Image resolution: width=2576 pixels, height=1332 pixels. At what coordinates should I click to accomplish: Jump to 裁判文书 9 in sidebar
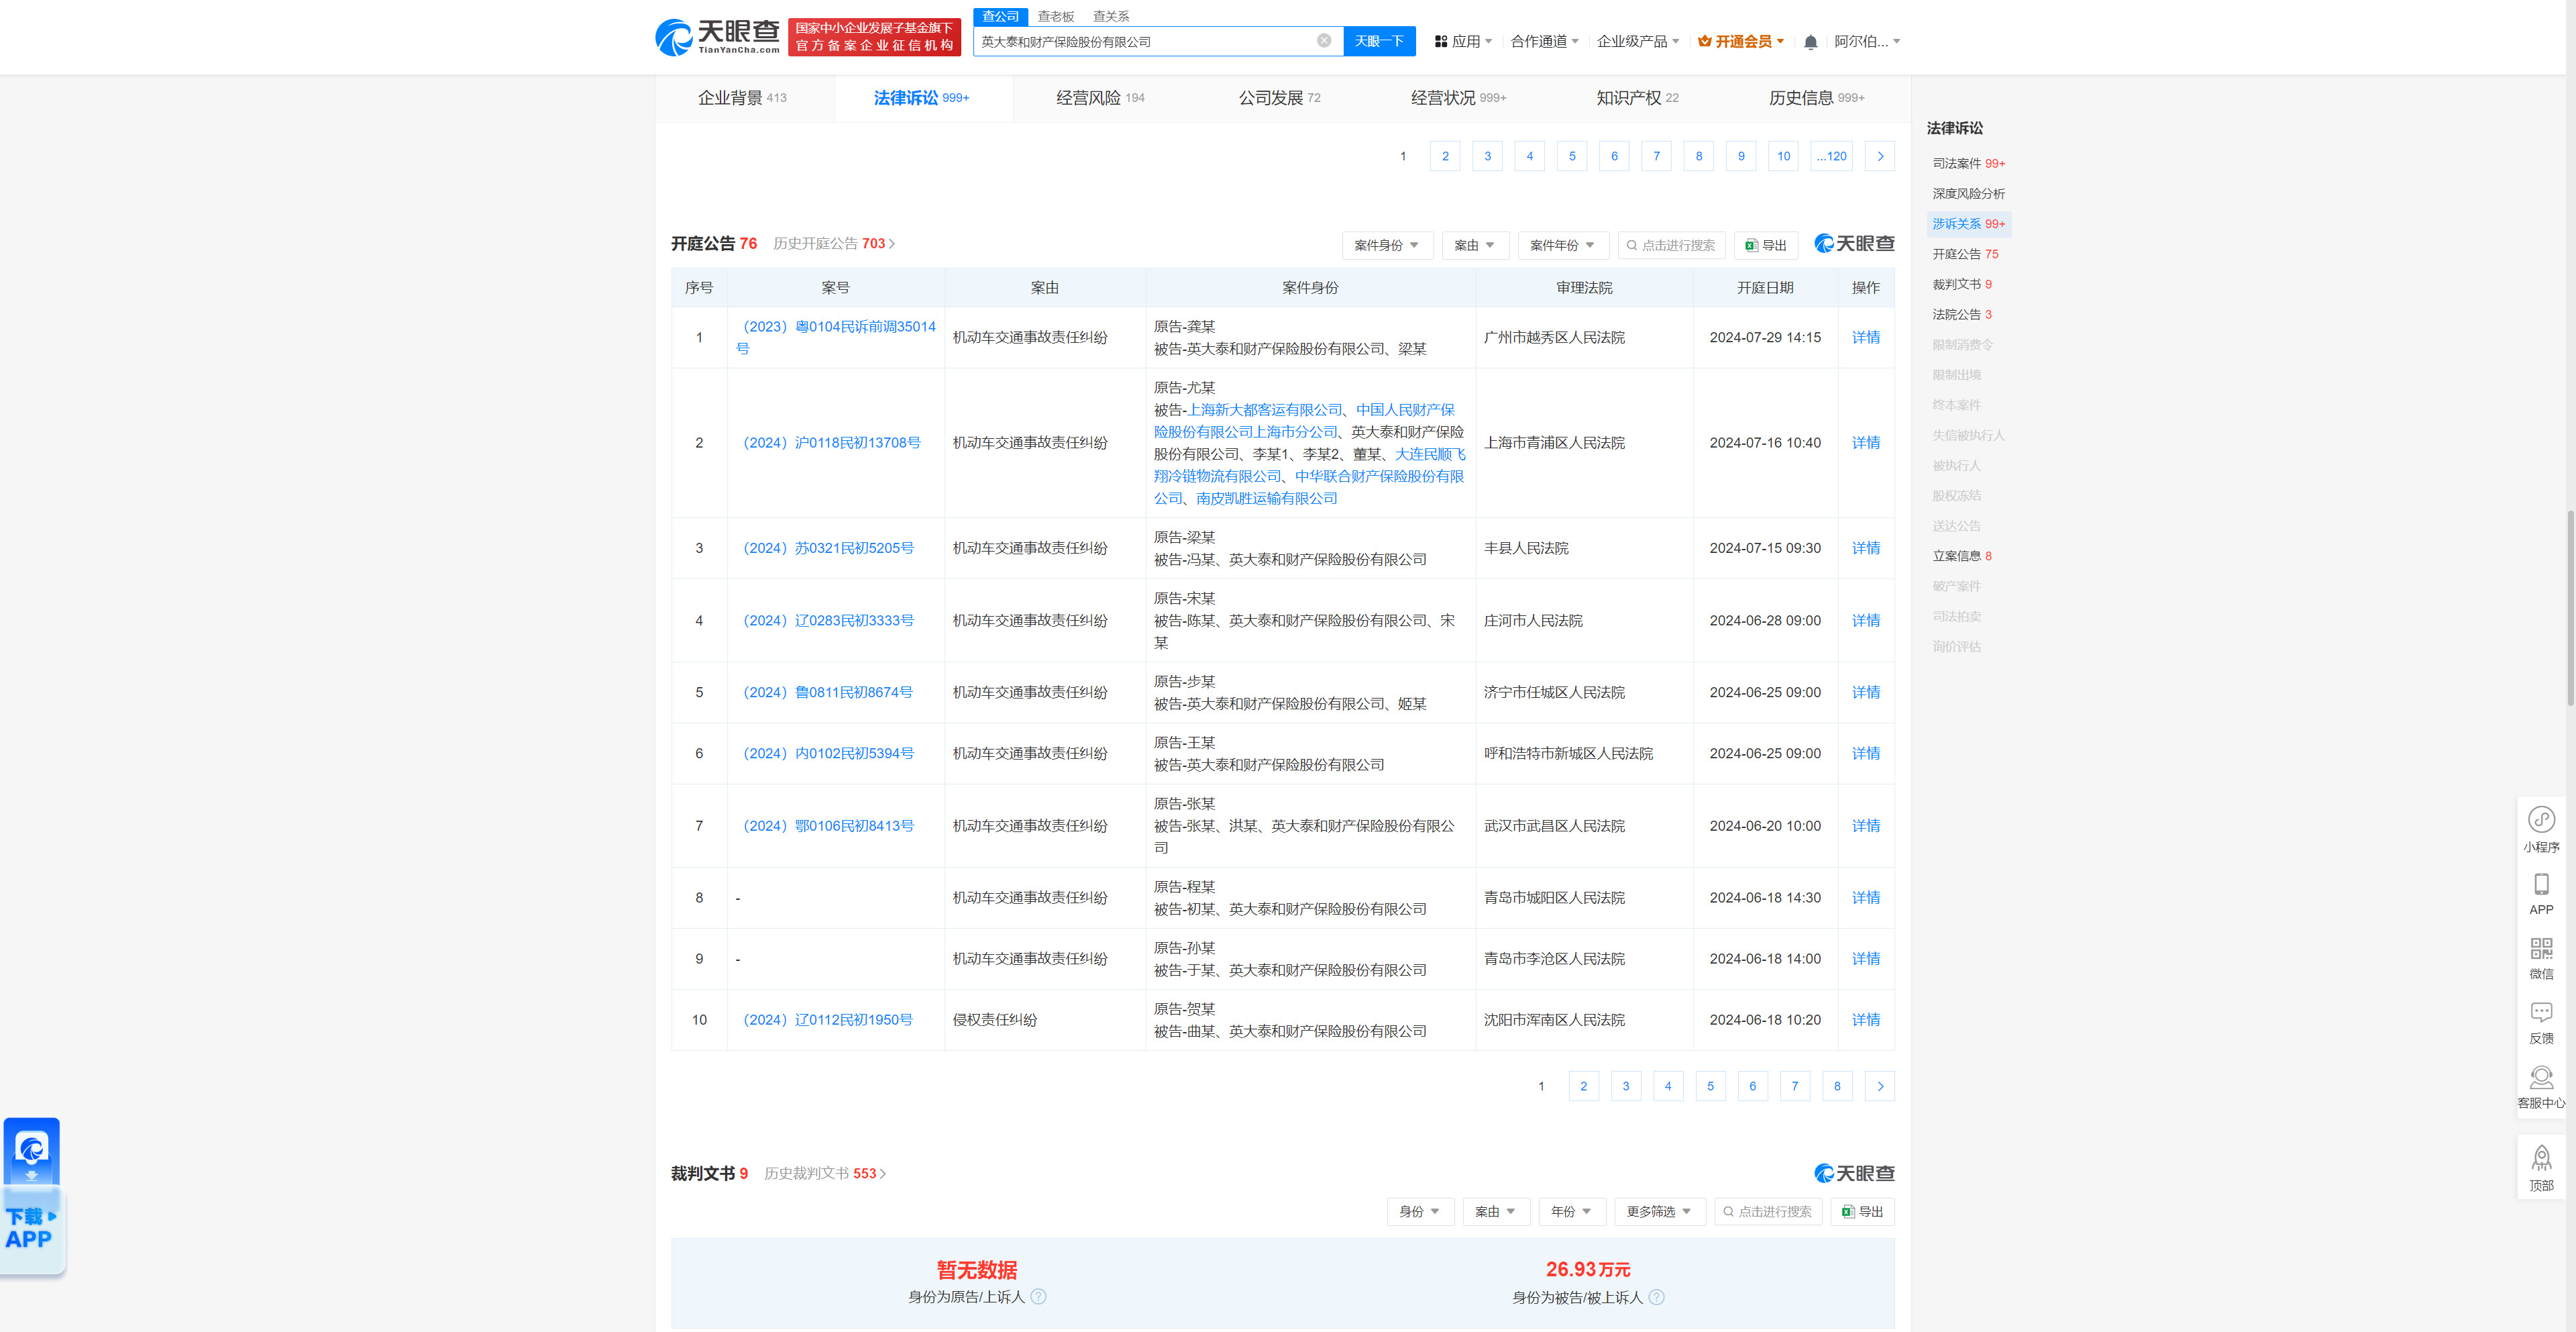point(1961,284)
